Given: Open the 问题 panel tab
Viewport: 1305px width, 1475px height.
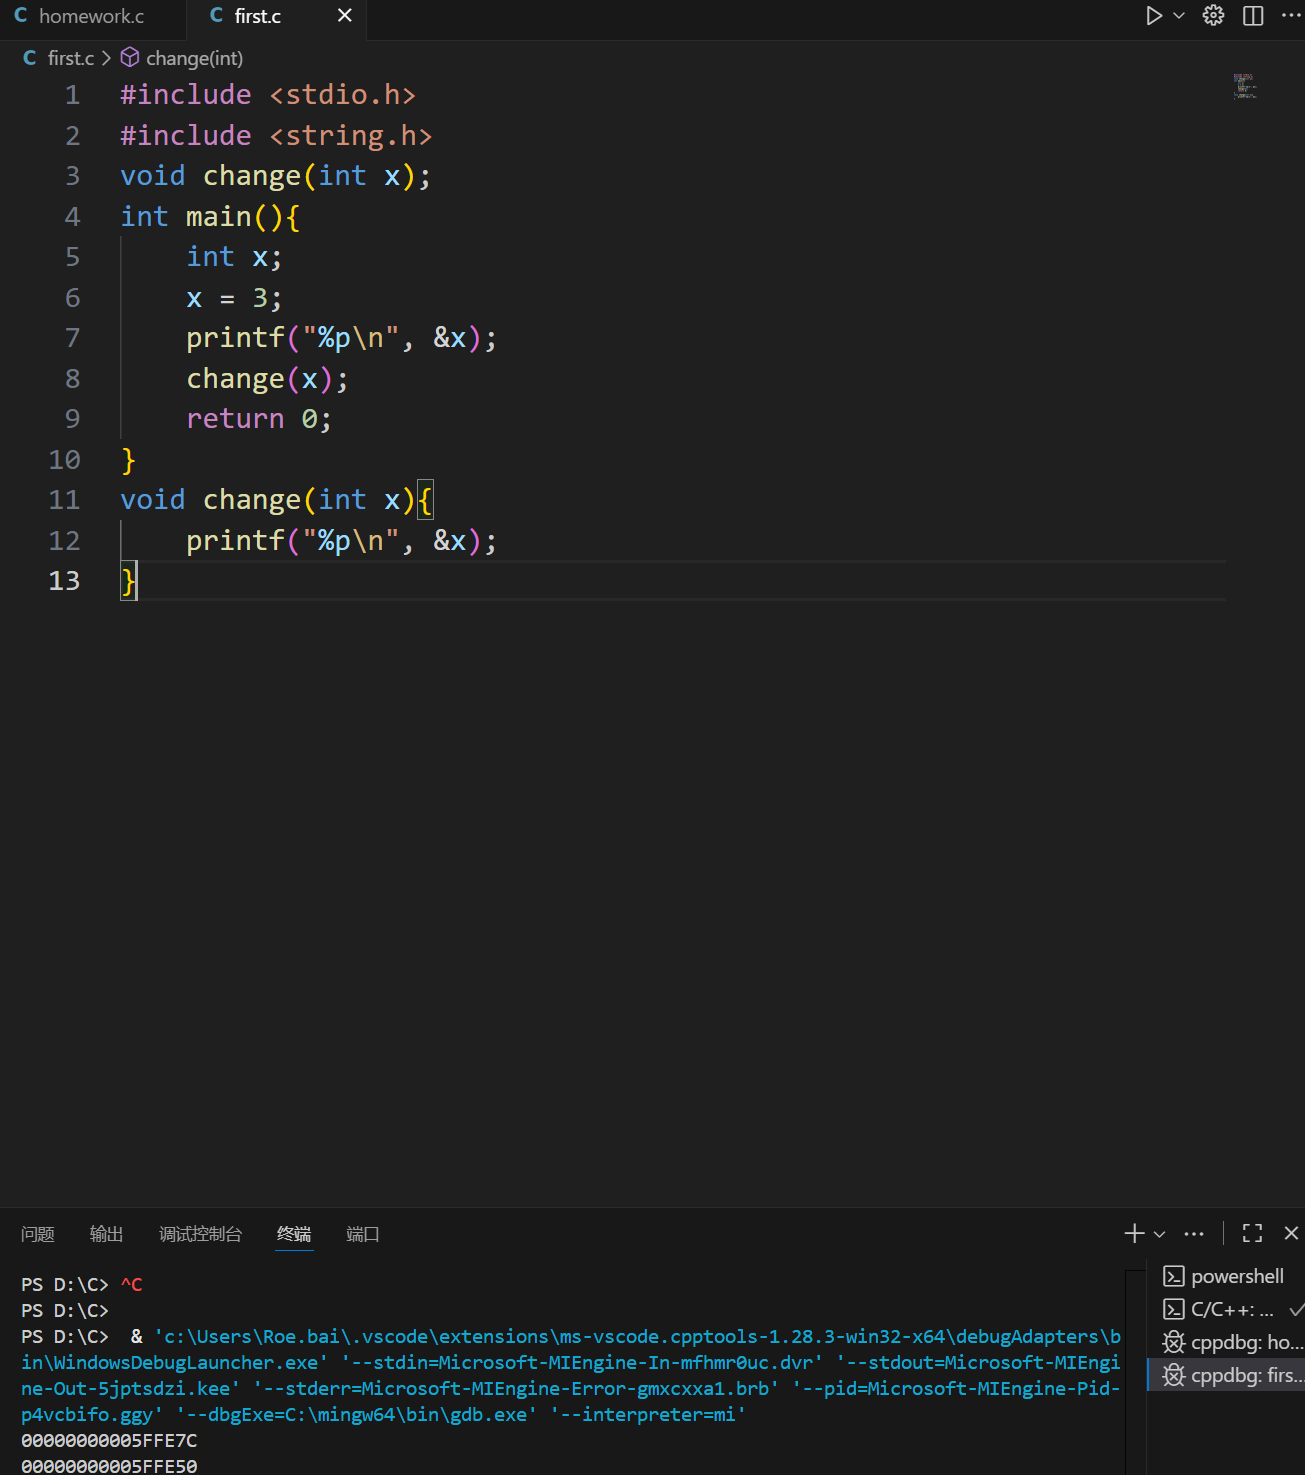Looking at the screenshot, I should pyautogui.click(x=38, y=1234).
